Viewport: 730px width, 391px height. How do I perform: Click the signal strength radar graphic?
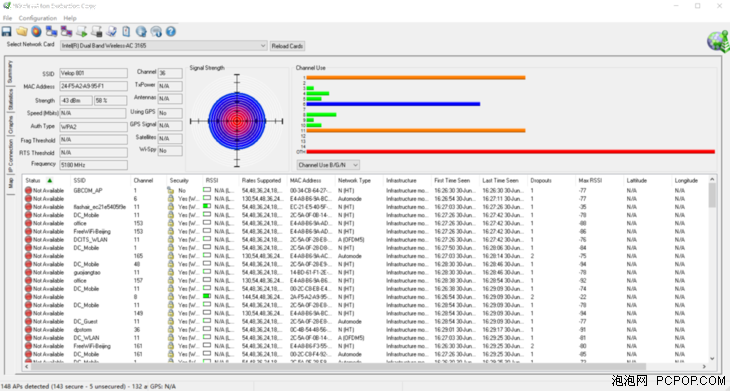(x=237, y=121)
